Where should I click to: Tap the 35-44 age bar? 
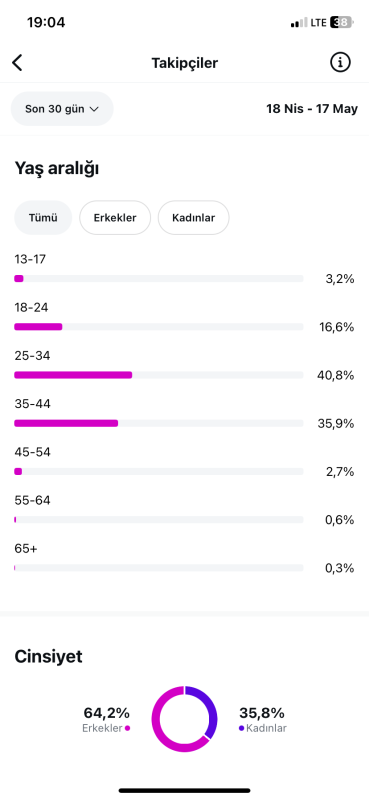(159, 423)
